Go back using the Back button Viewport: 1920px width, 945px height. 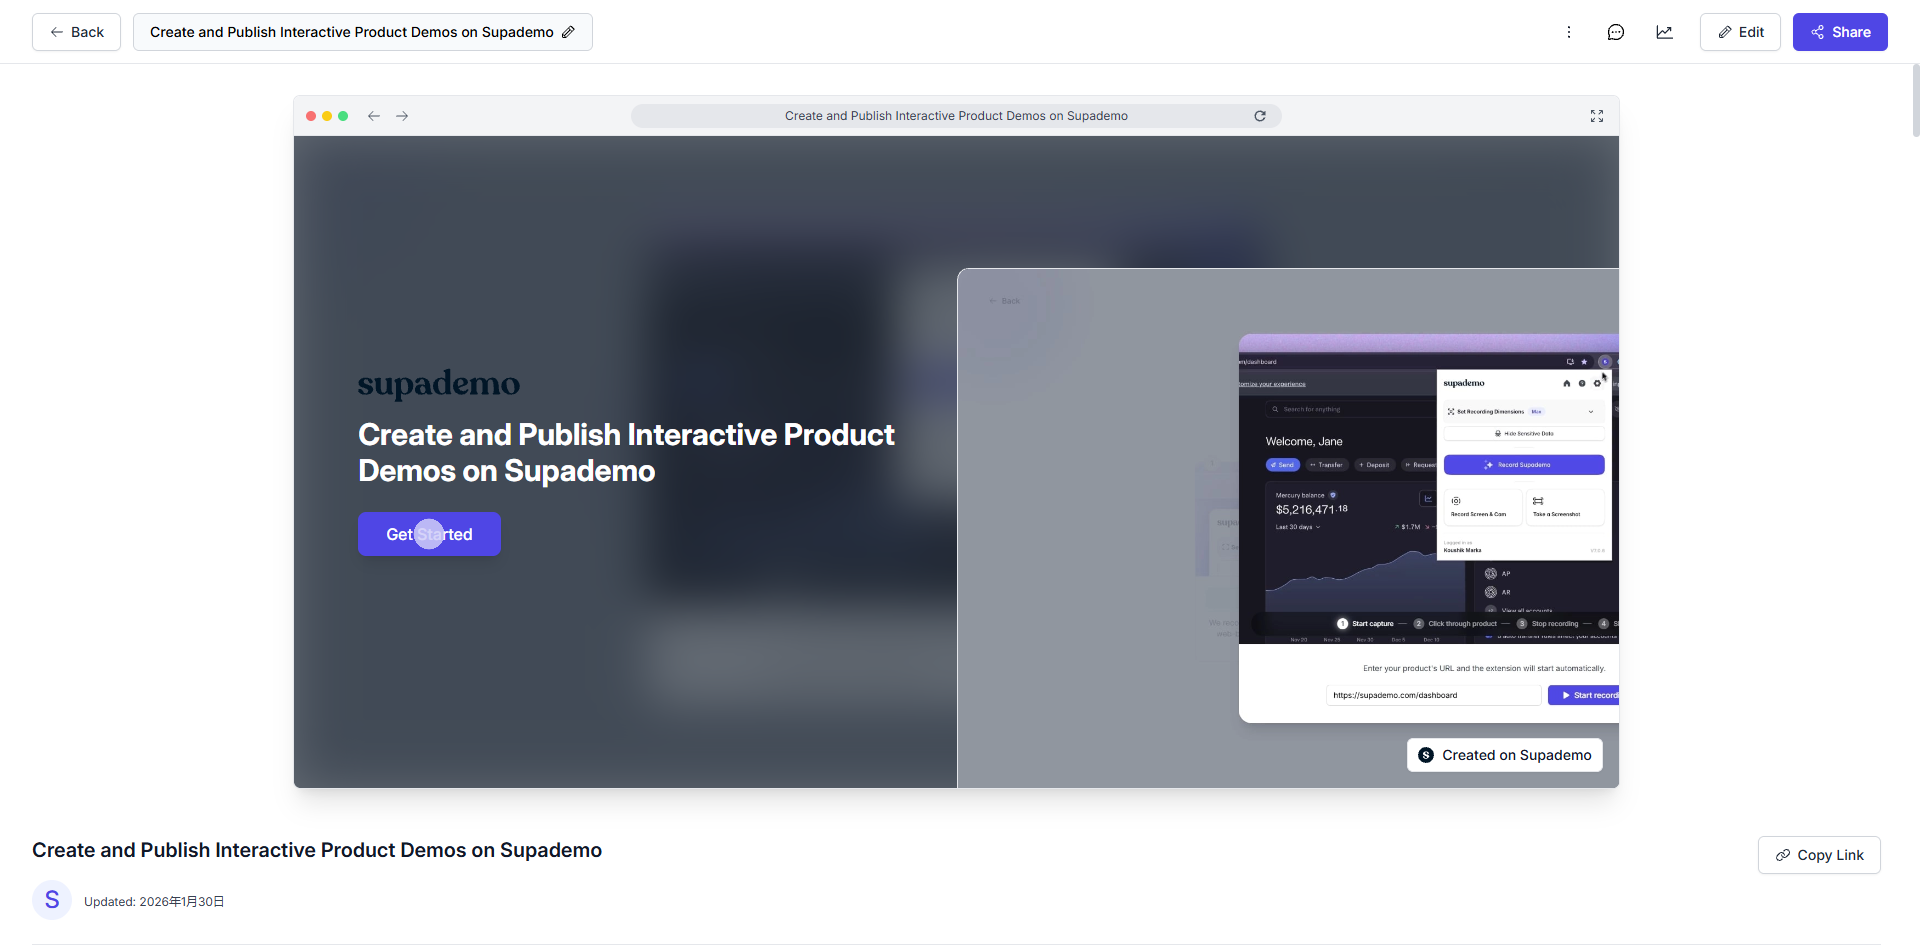[x=76, y=32]
